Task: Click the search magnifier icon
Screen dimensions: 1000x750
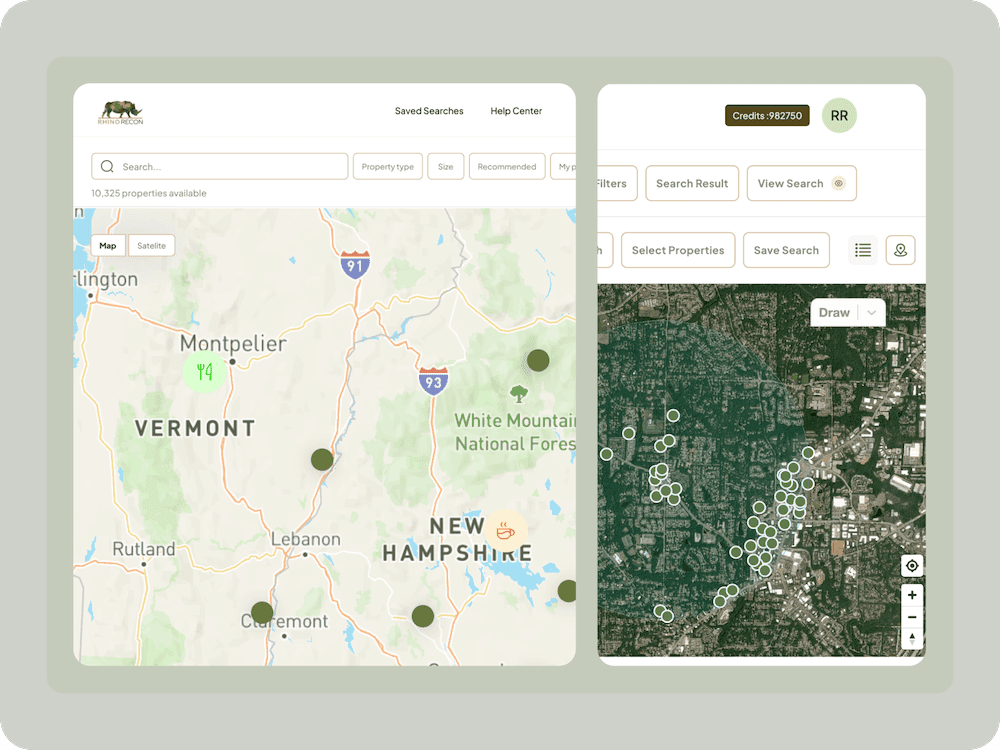Action: pyautogui.click(x=107, y=166)
